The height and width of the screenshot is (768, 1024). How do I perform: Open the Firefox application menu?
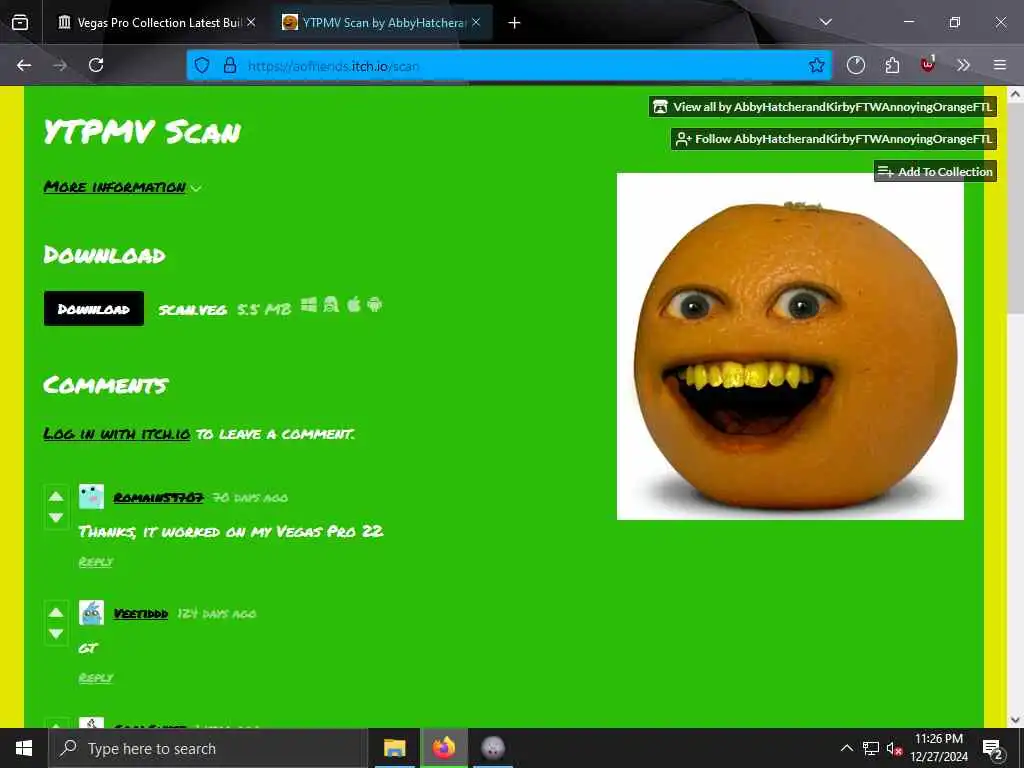(x=1000, y=65)
